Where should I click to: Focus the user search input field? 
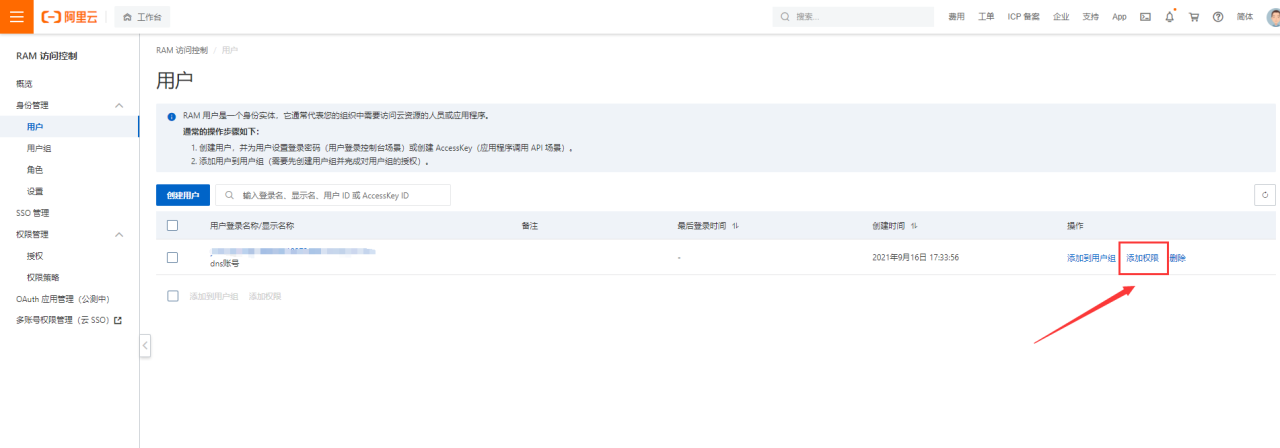point(333,195)
